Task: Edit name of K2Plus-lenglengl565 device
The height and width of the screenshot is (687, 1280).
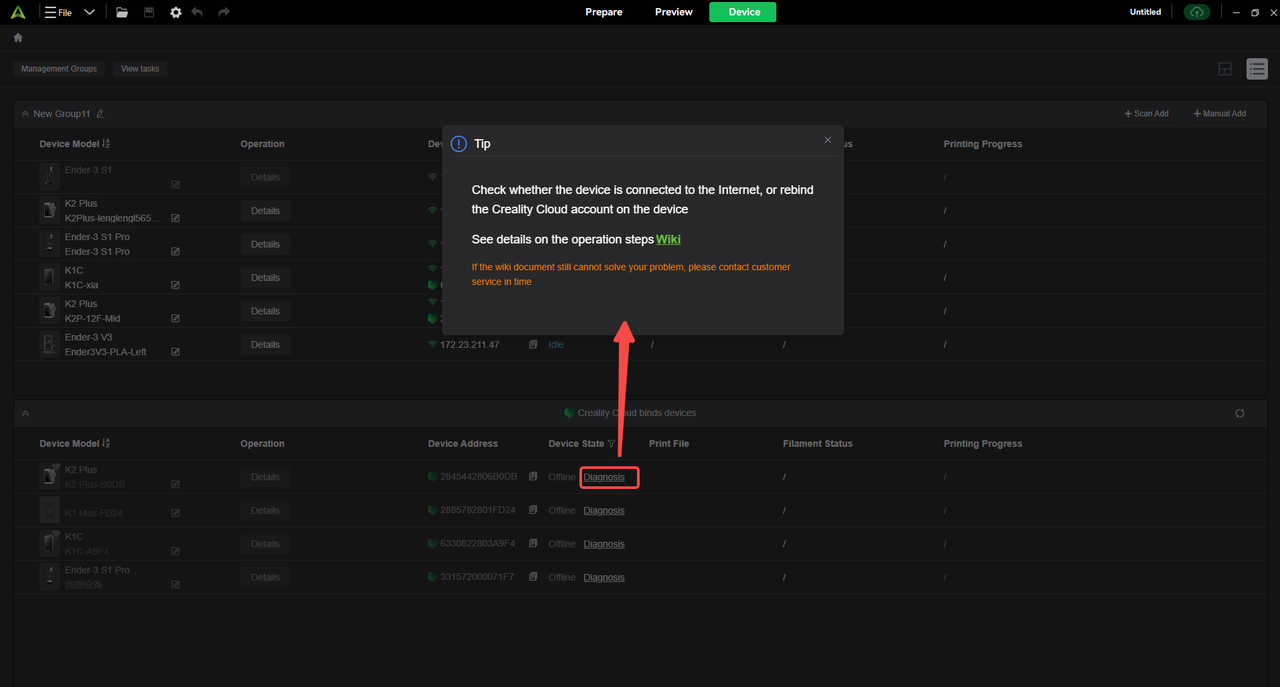Action: pyautogui.click(x=175, y=218)
